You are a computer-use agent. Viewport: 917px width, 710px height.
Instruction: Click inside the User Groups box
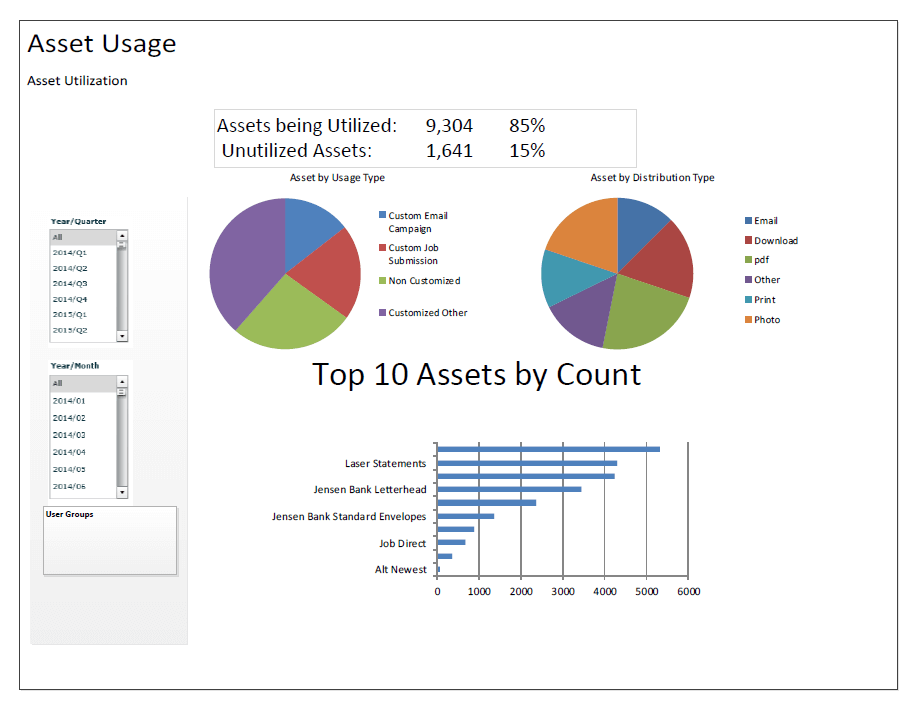click(x=110, y=540)
